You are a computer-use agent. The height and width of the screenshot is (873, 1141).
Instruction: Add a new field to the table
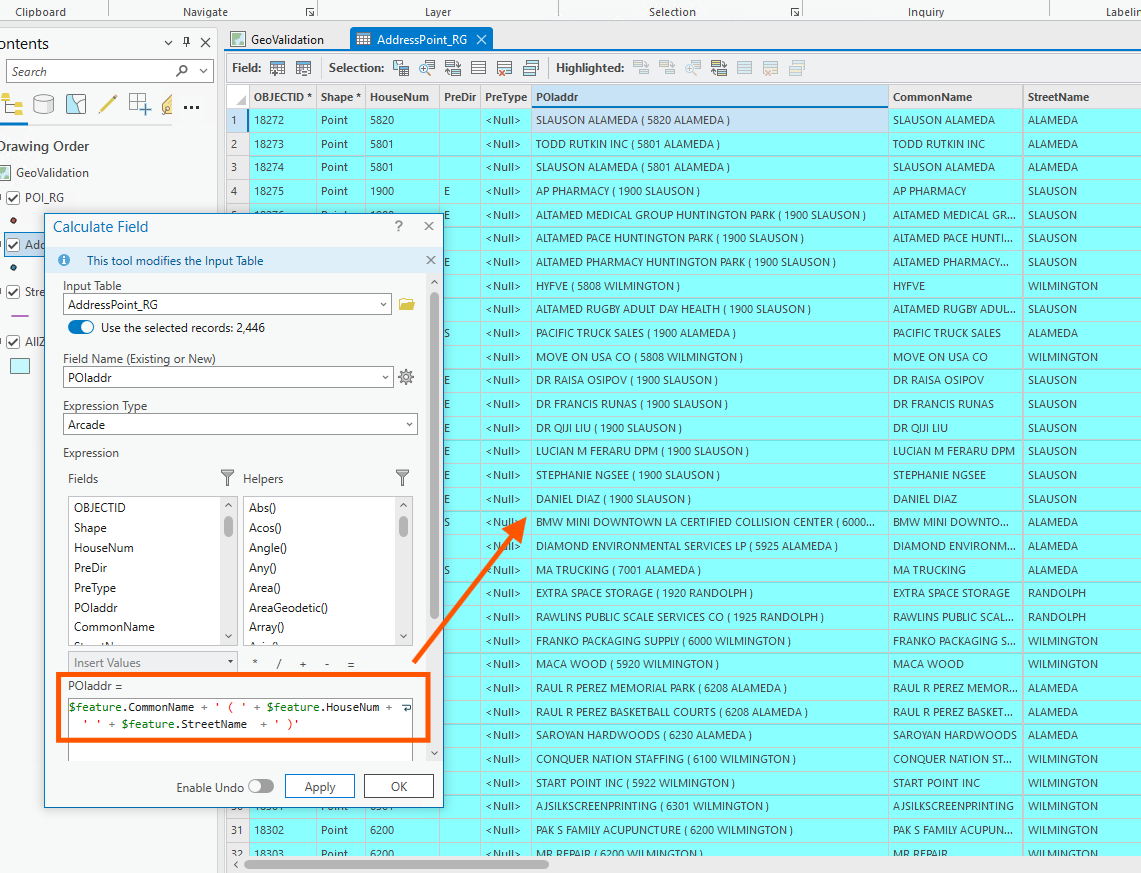tap(277, 68)
